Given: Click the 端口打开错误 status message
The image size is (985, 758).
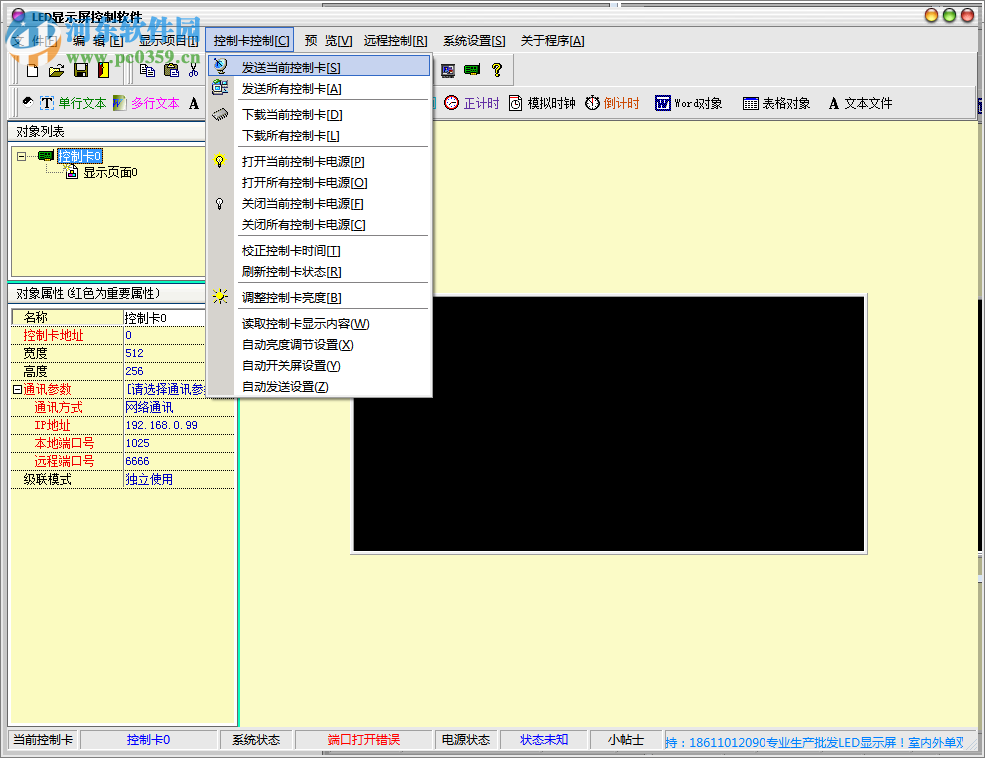Looking at the screenshot, I should tap(363, 739).
